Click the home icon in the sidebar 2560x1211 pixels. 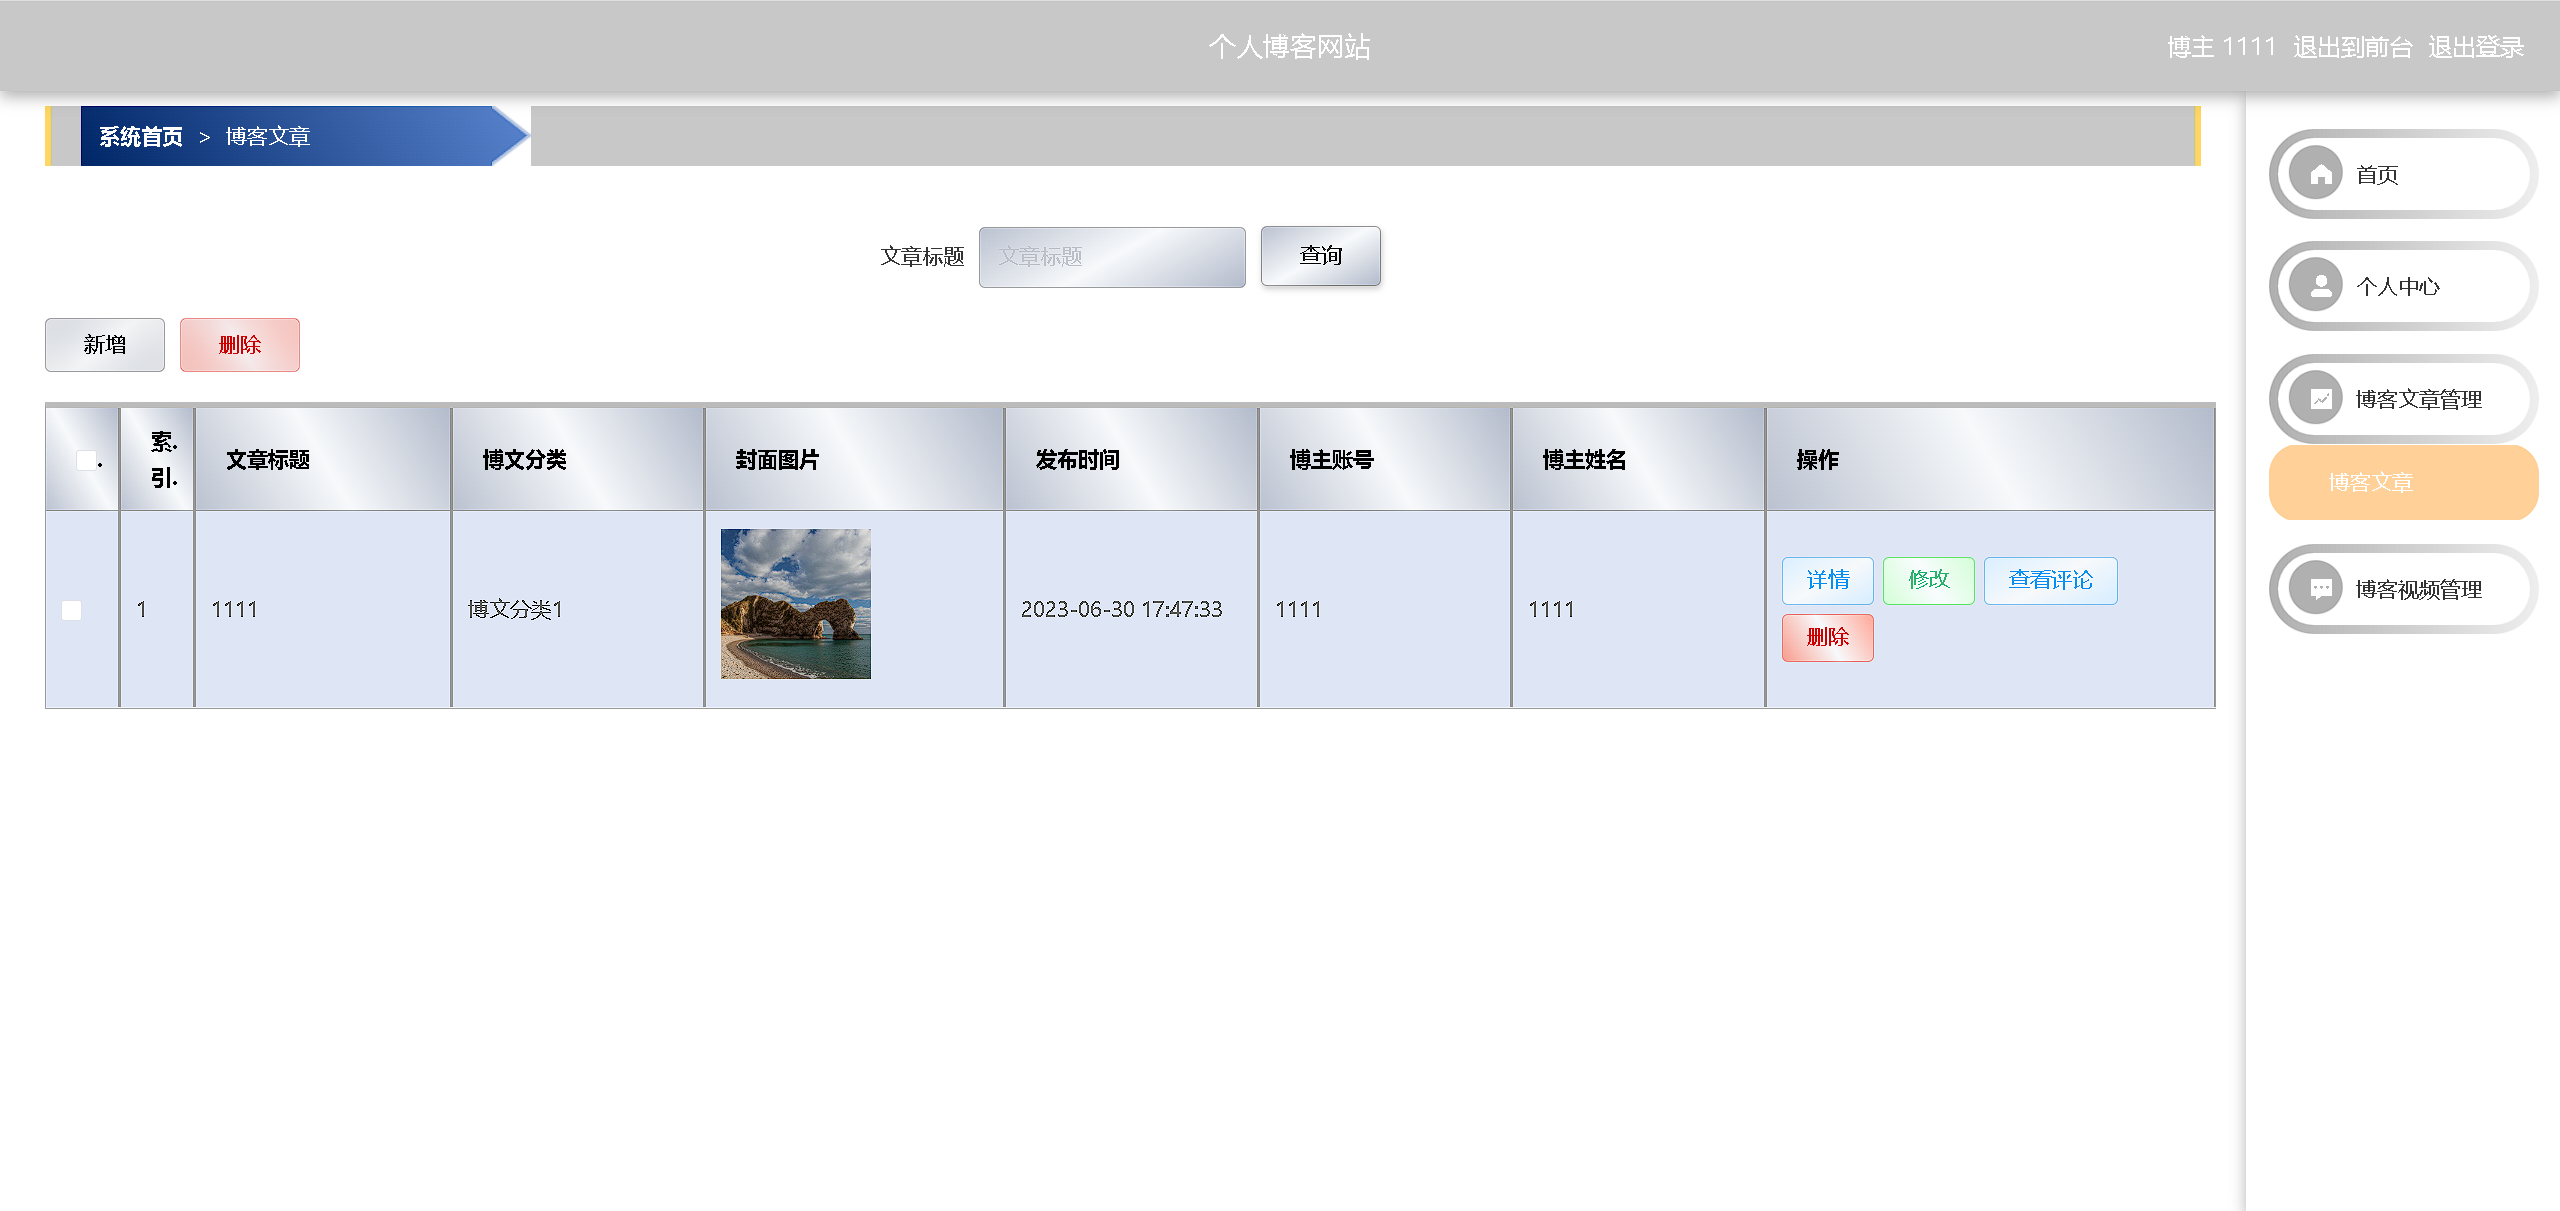pyautogui.click(x=2320, y=175)
